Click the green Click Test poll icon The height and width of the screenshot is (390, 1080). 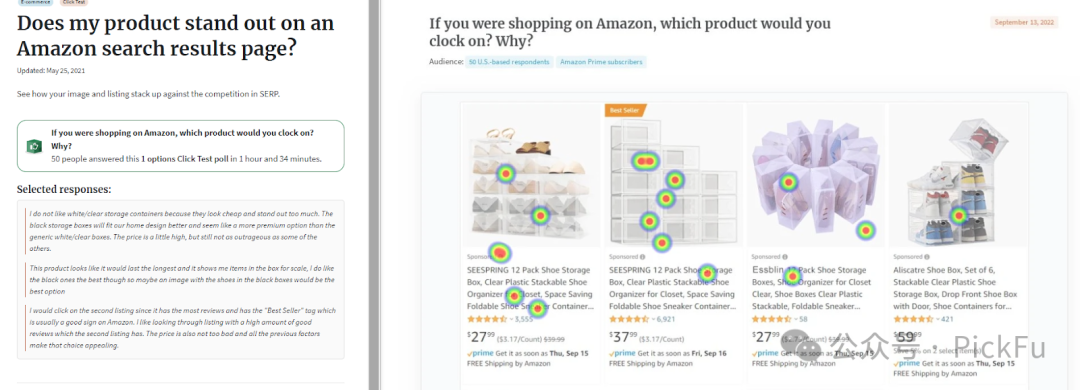(x=33, y=145)
